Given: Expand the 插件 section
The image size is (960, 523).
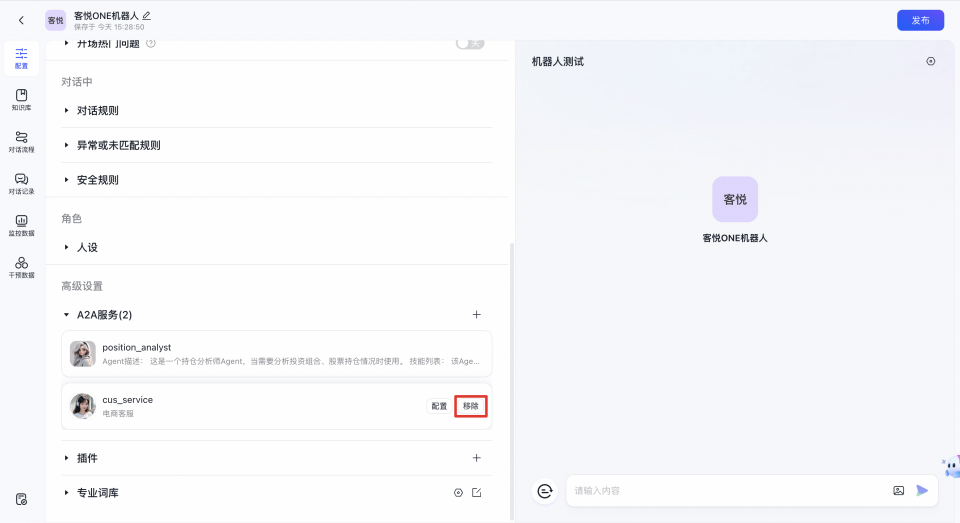Looking at the screenshot, I should pos(66,458).
